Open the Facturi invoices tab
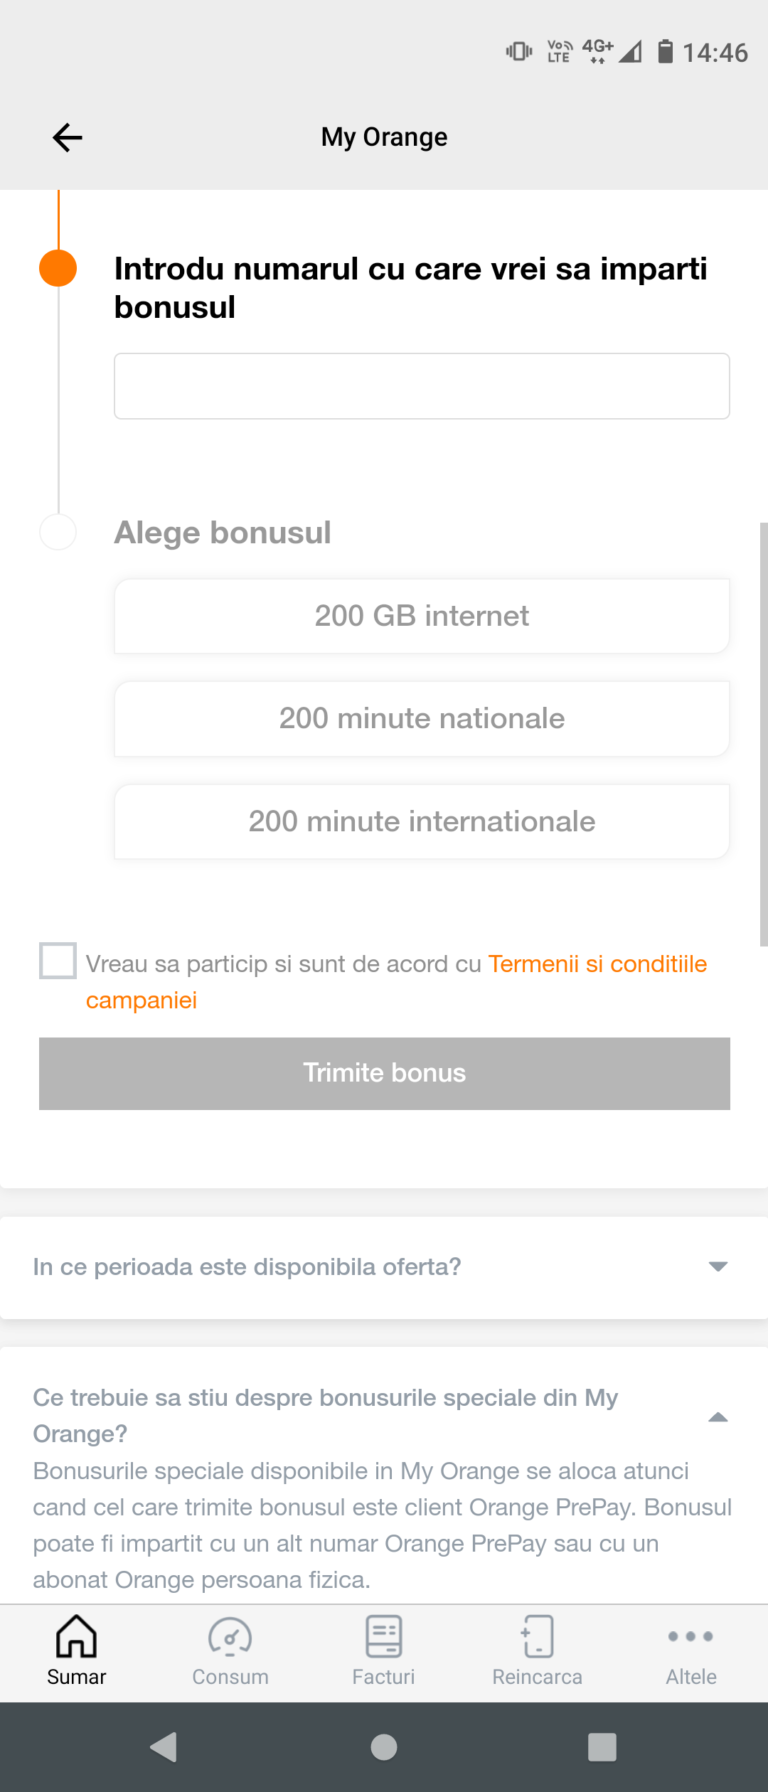Image resolution: width=768 pixels, height=1792 pixels. coord(383,1652)
